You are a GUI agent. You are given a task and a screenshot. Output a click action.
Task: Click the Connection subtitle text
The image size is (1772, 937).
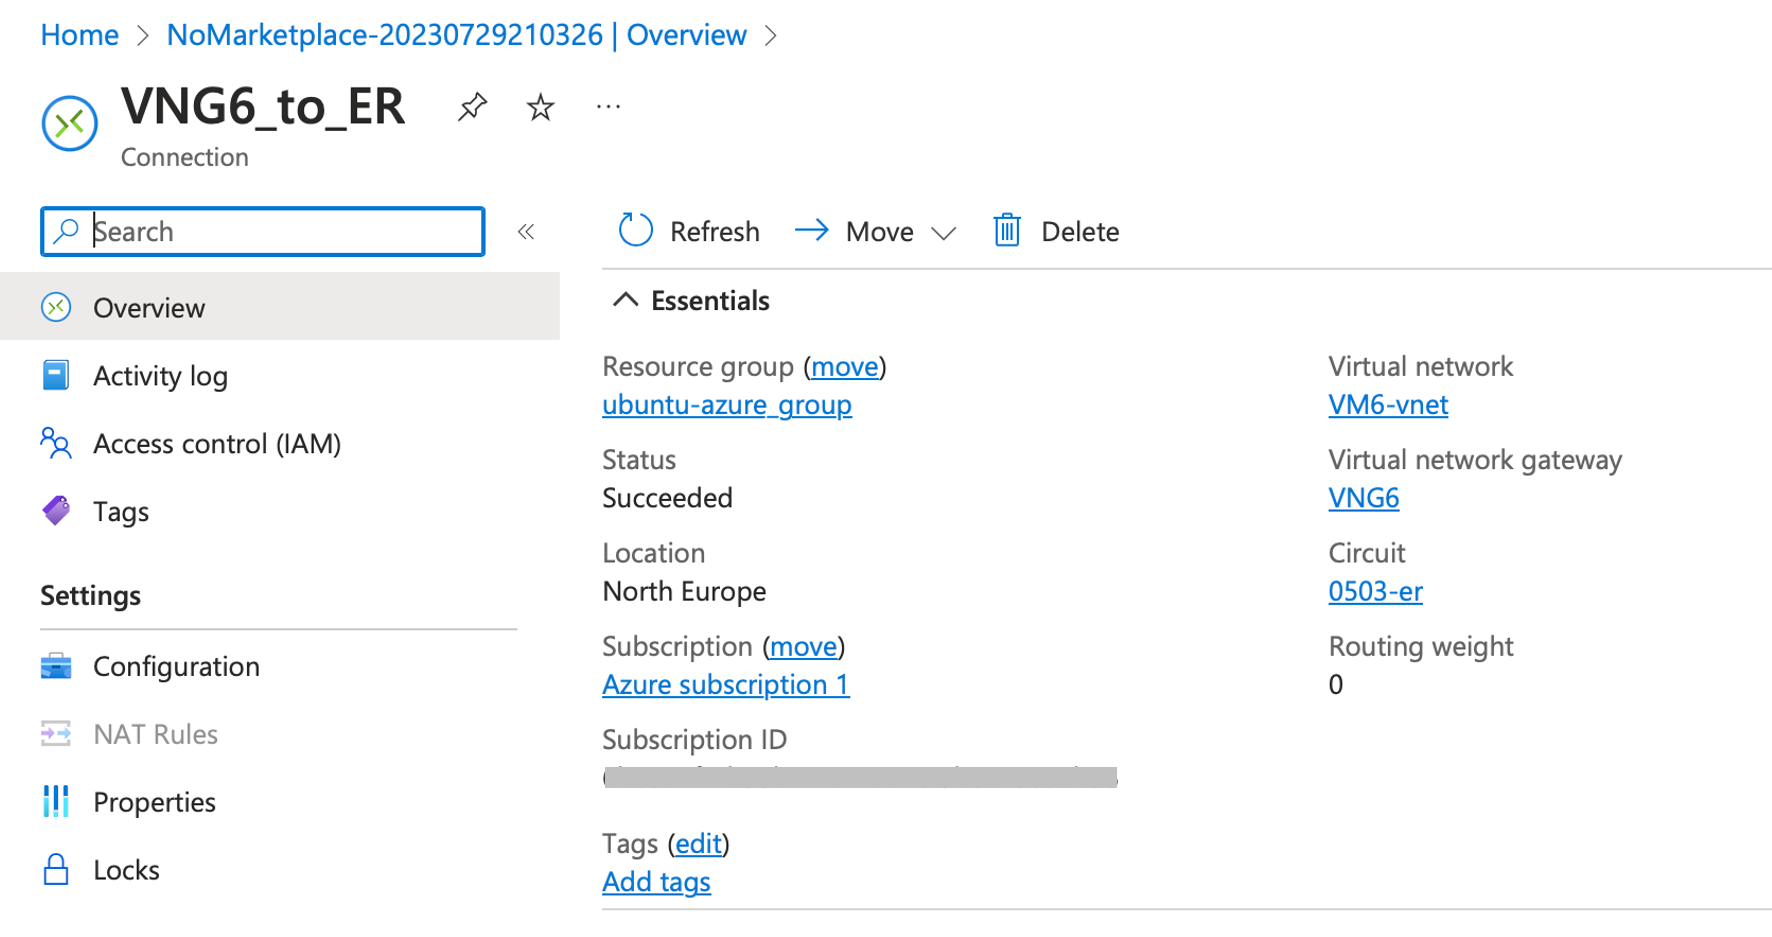(184, 157)
